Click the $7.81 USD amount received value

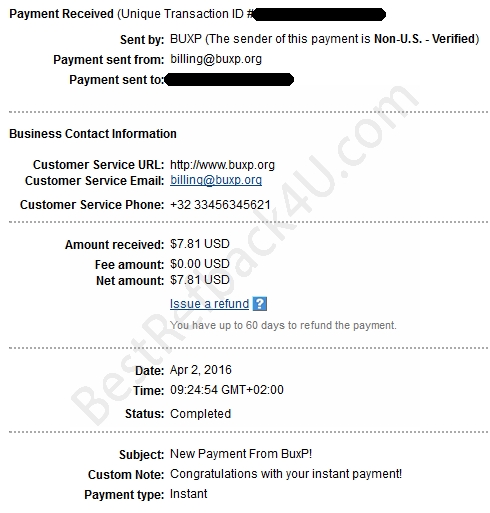200,244
